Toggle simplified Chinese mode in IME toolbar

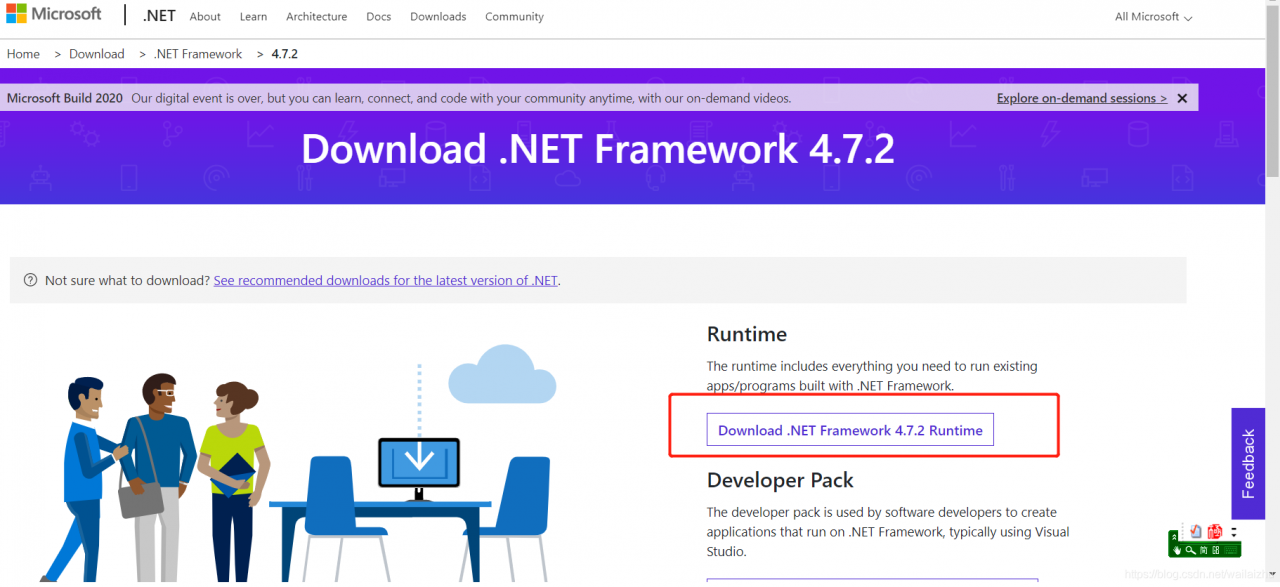pos(1203,550)
